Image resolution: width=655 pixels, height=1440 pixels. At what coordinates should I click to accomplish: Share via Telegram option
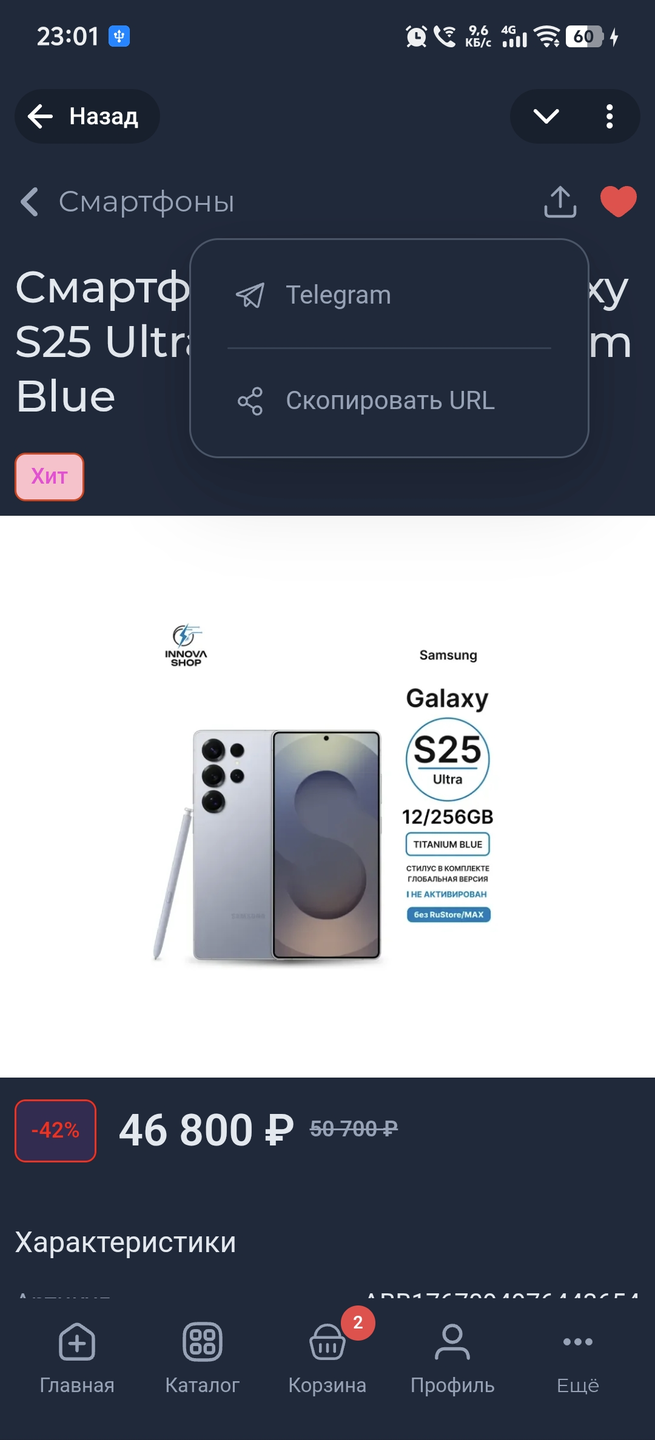(x=389, y=295)
